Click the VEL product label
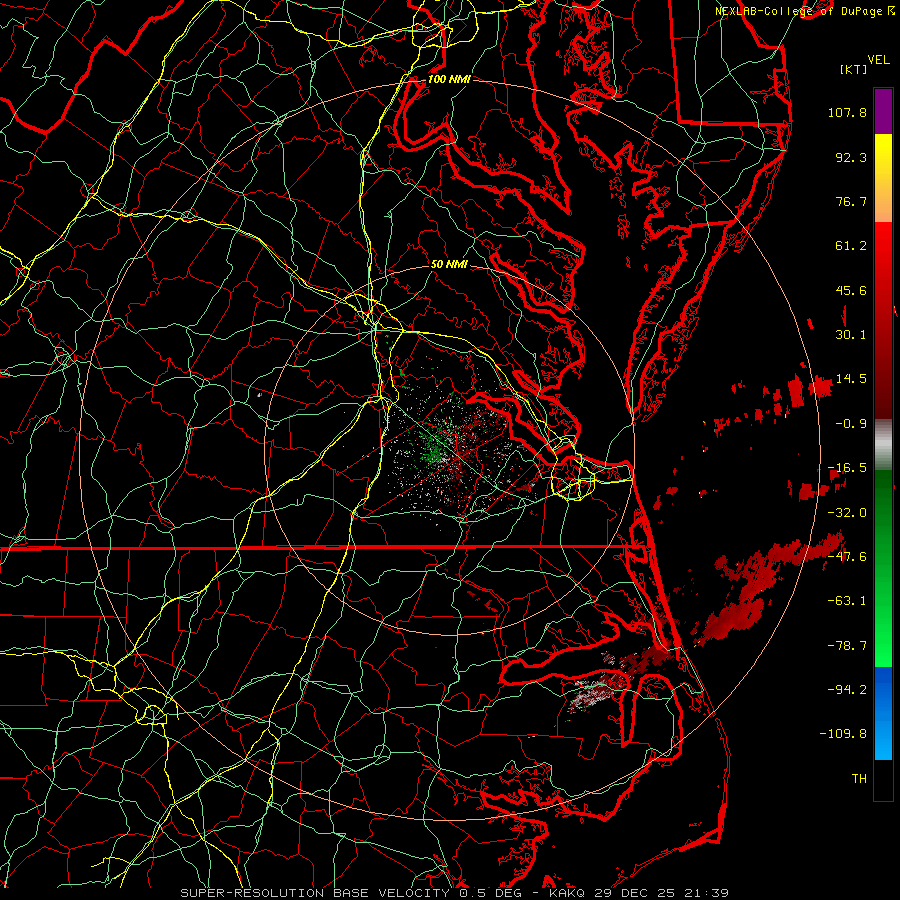 click(x=879, y=60)
